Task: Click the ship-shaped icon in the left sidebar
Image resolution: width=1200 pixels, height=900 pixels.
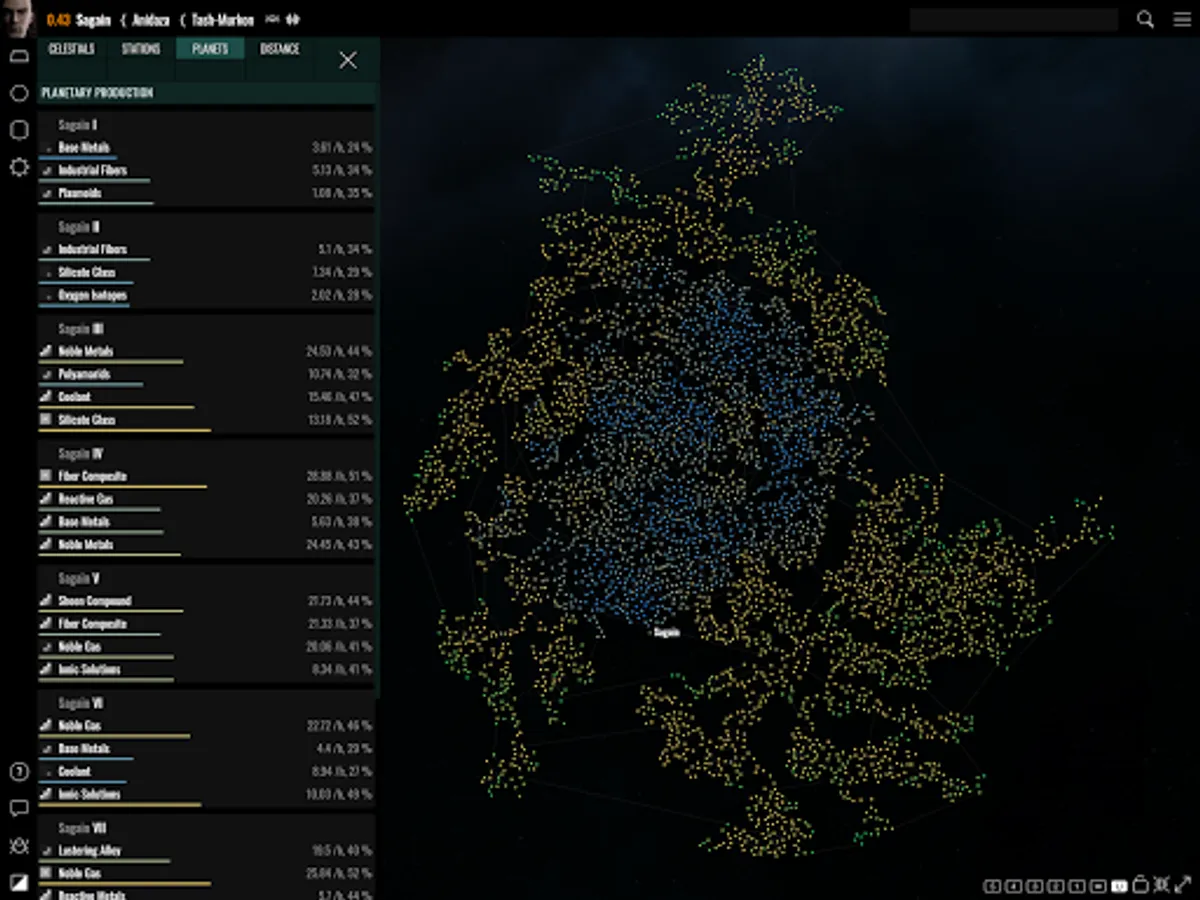Action: [x=18, y=57]
